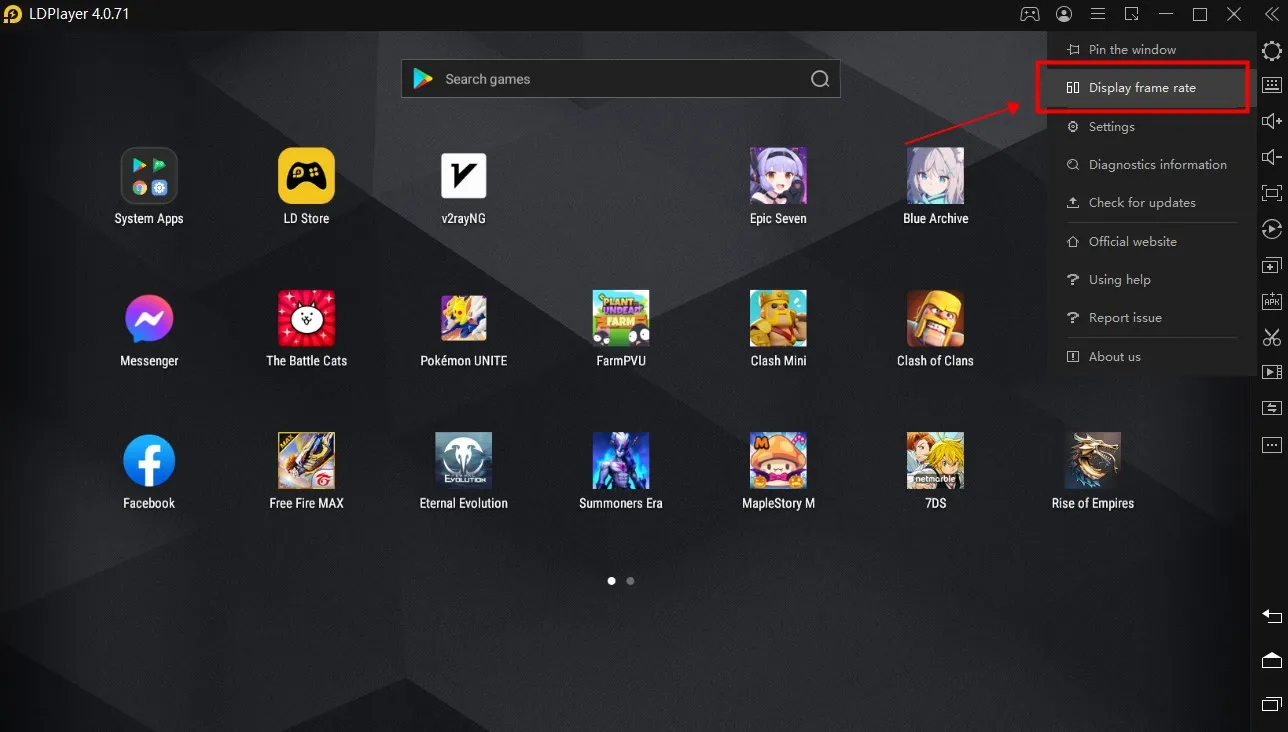This screenshot has width=1288, height=732.
Task: Open Blue Archive game
Action: [x=935, y=176]
